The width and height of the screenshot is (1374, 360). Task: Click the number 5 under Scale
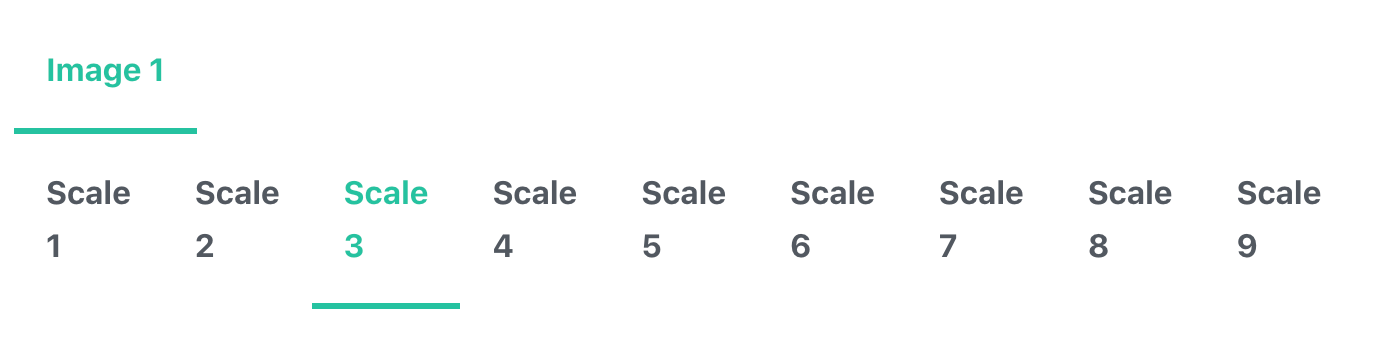pos(651,246)
